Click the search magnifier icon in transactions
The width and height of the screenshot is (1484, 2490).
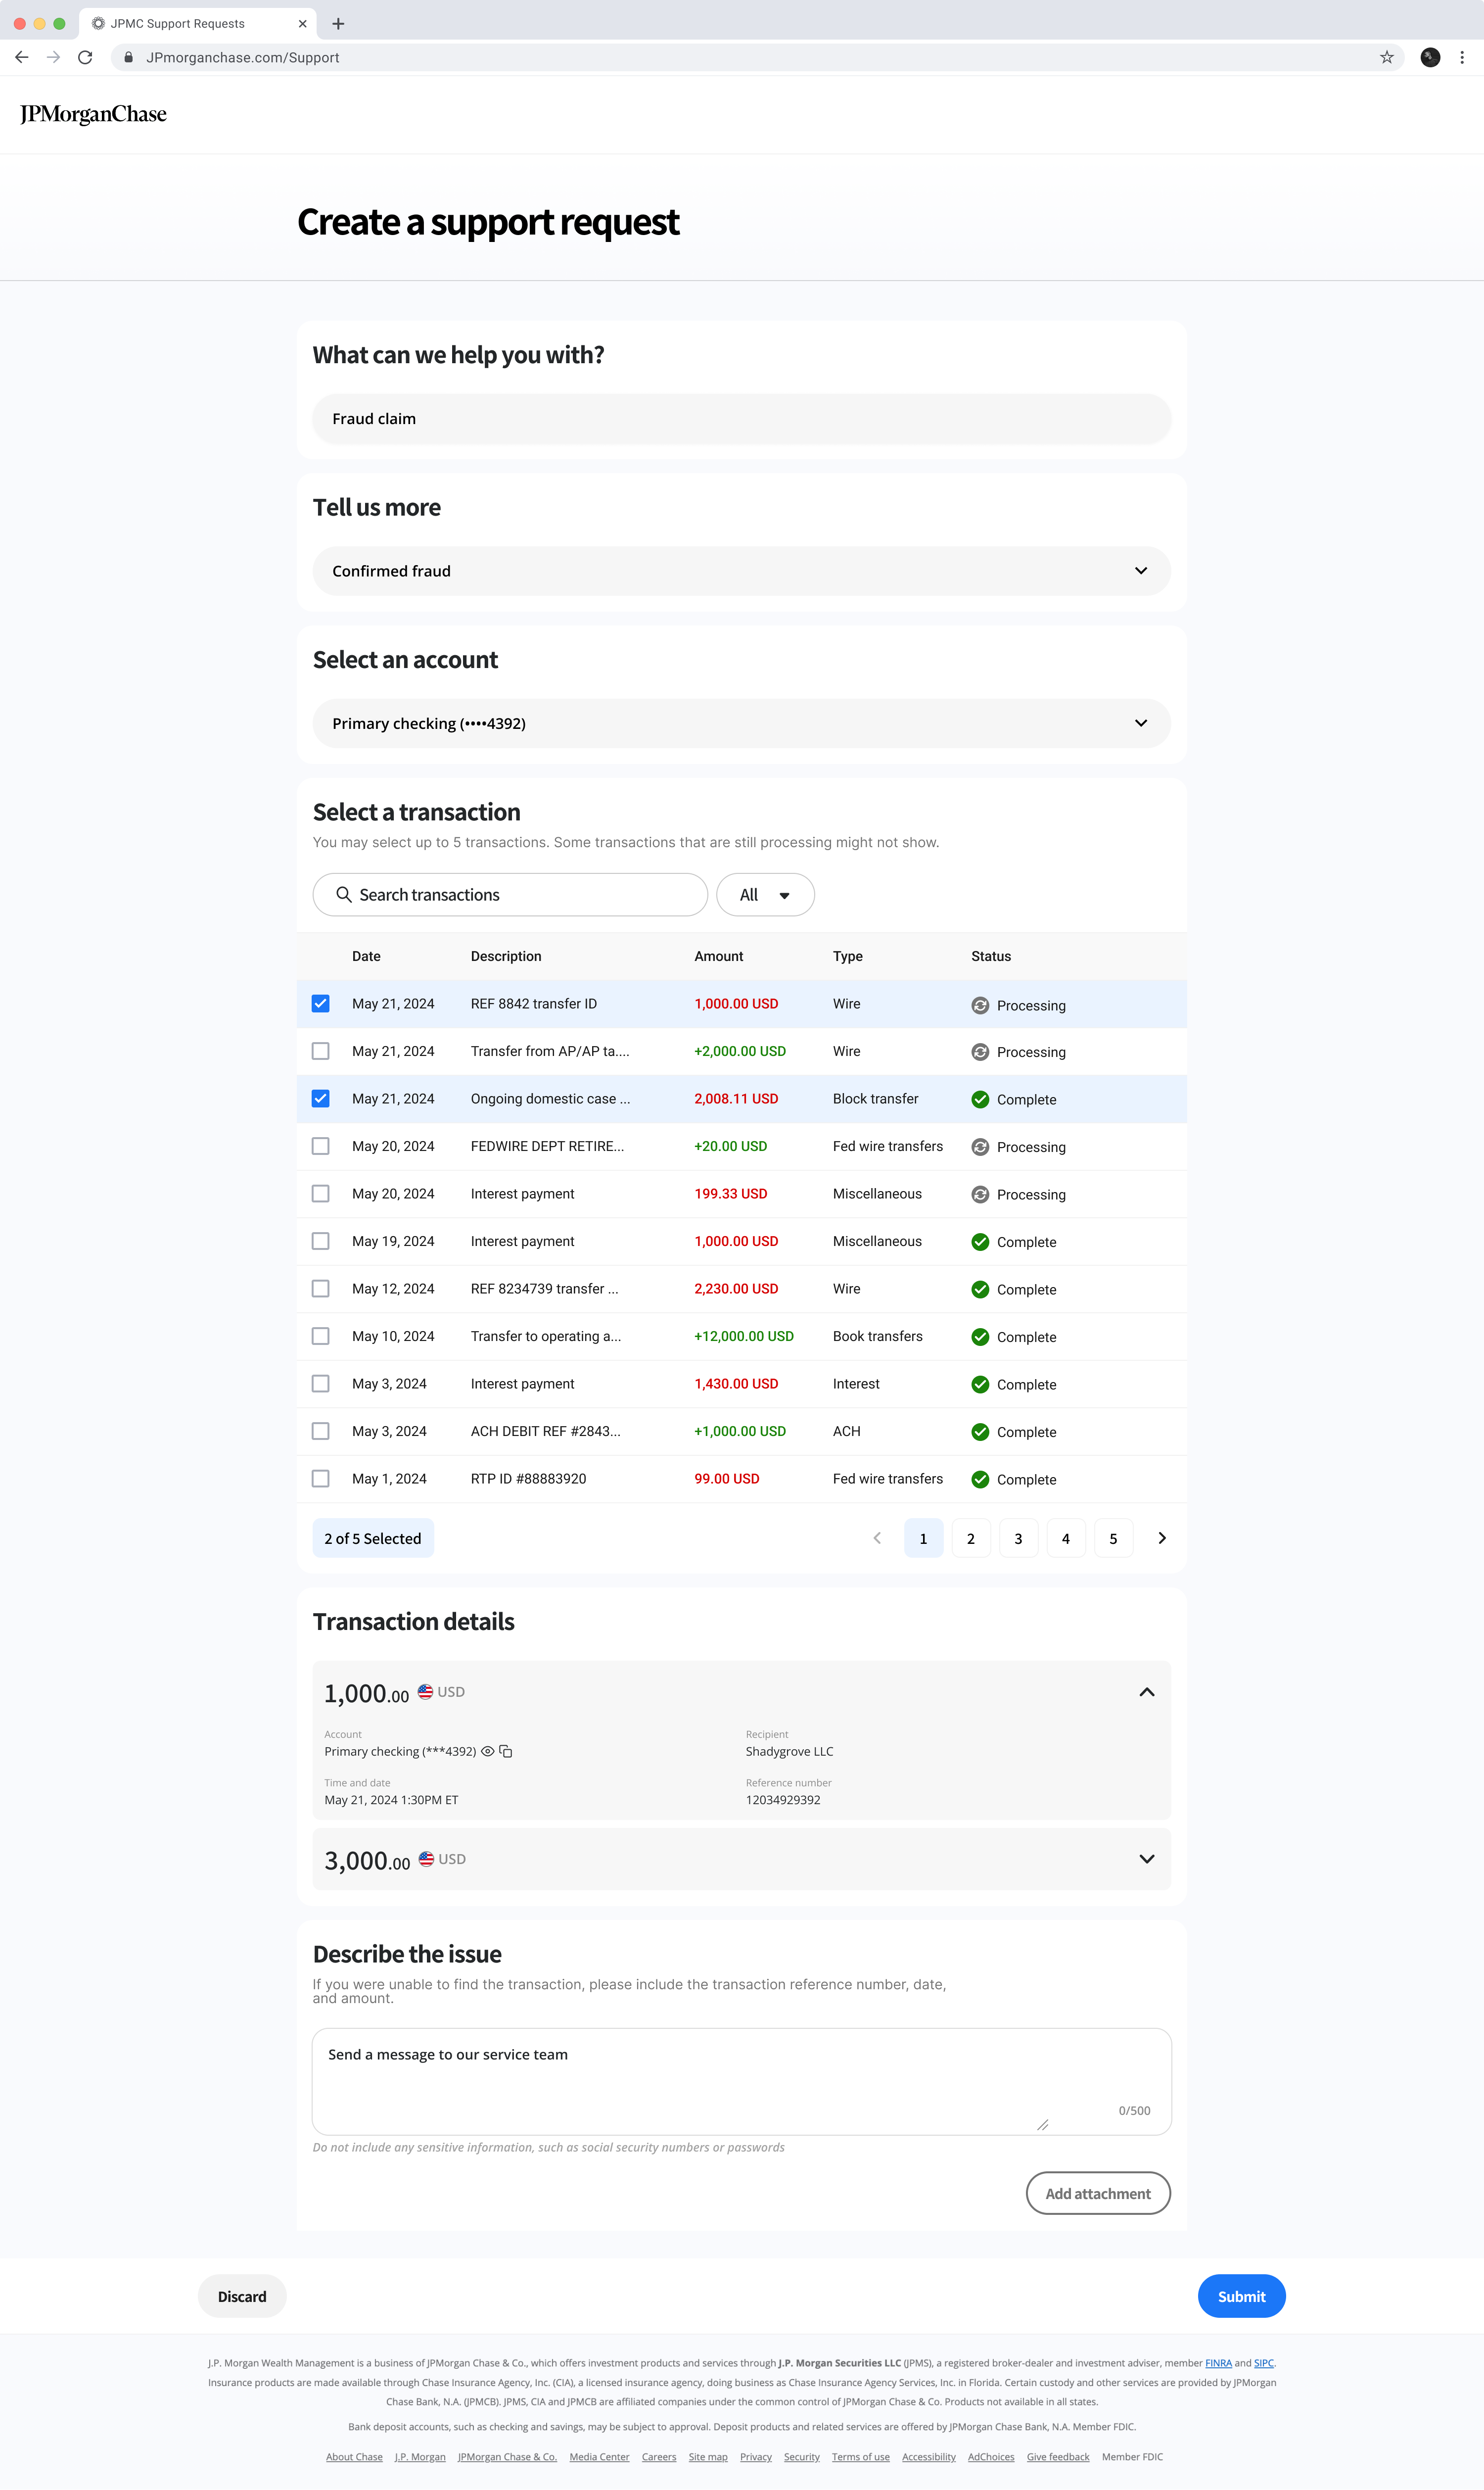(x=343, y=894)
